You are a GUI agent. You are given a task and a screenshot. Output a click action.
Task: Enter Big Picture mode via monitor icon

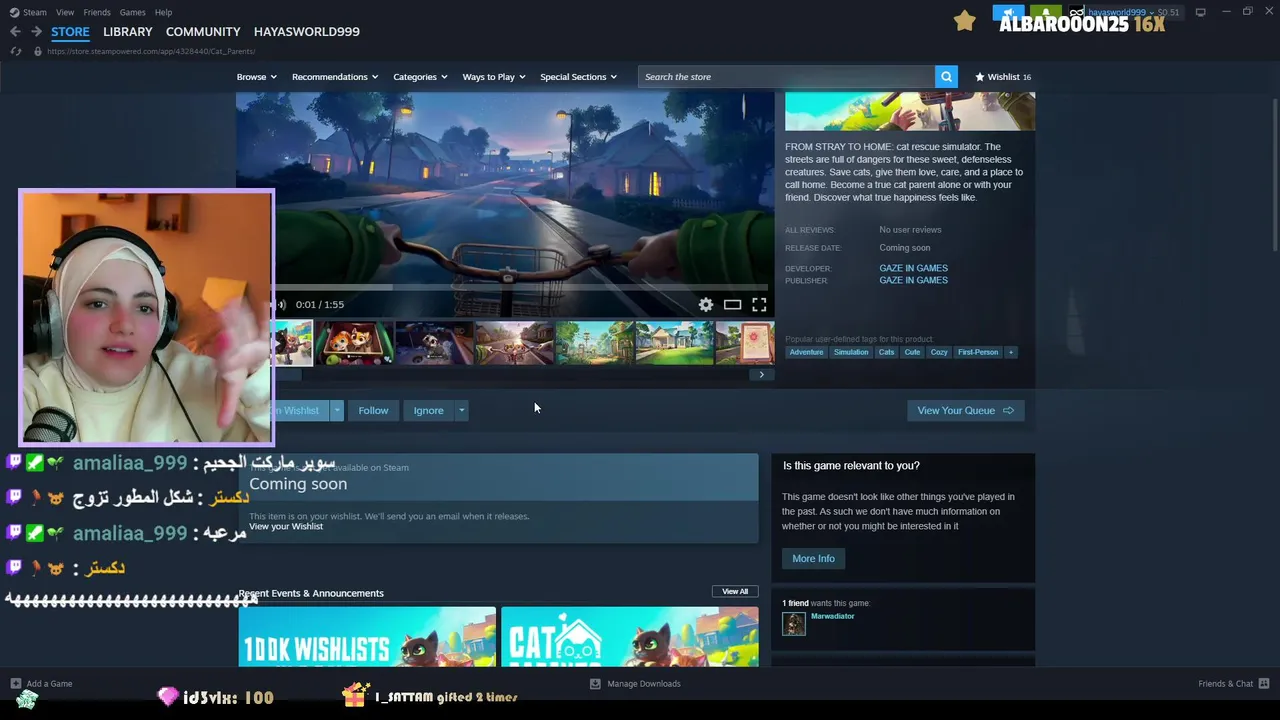(1200, 12)
